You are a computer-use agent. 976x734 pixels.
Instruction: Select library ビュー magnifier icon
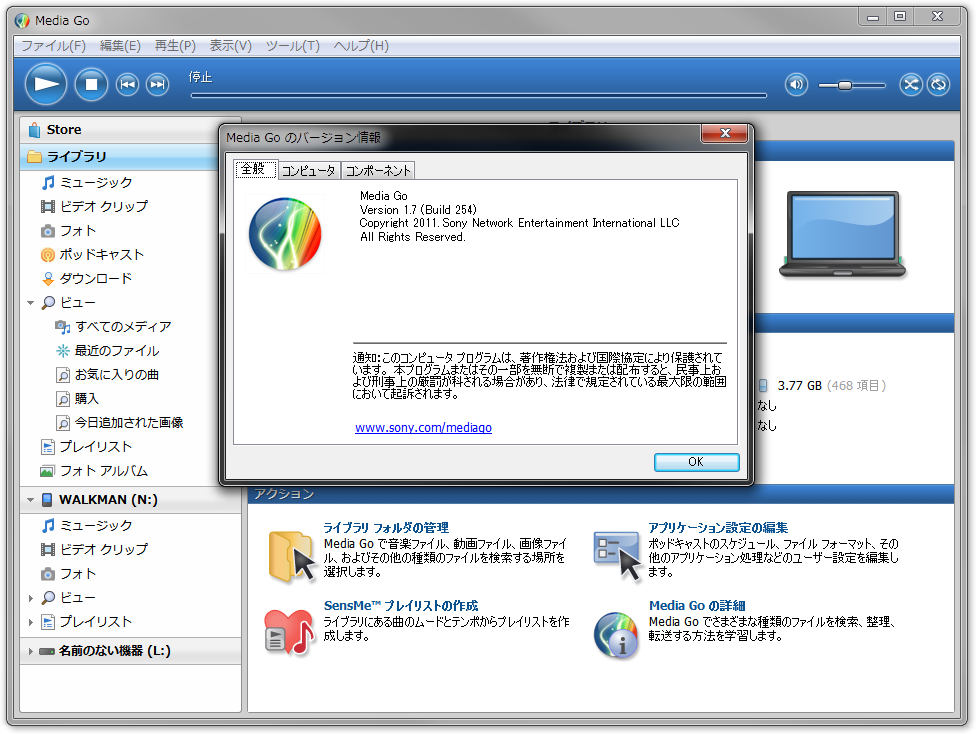click(x=48, y=303)
